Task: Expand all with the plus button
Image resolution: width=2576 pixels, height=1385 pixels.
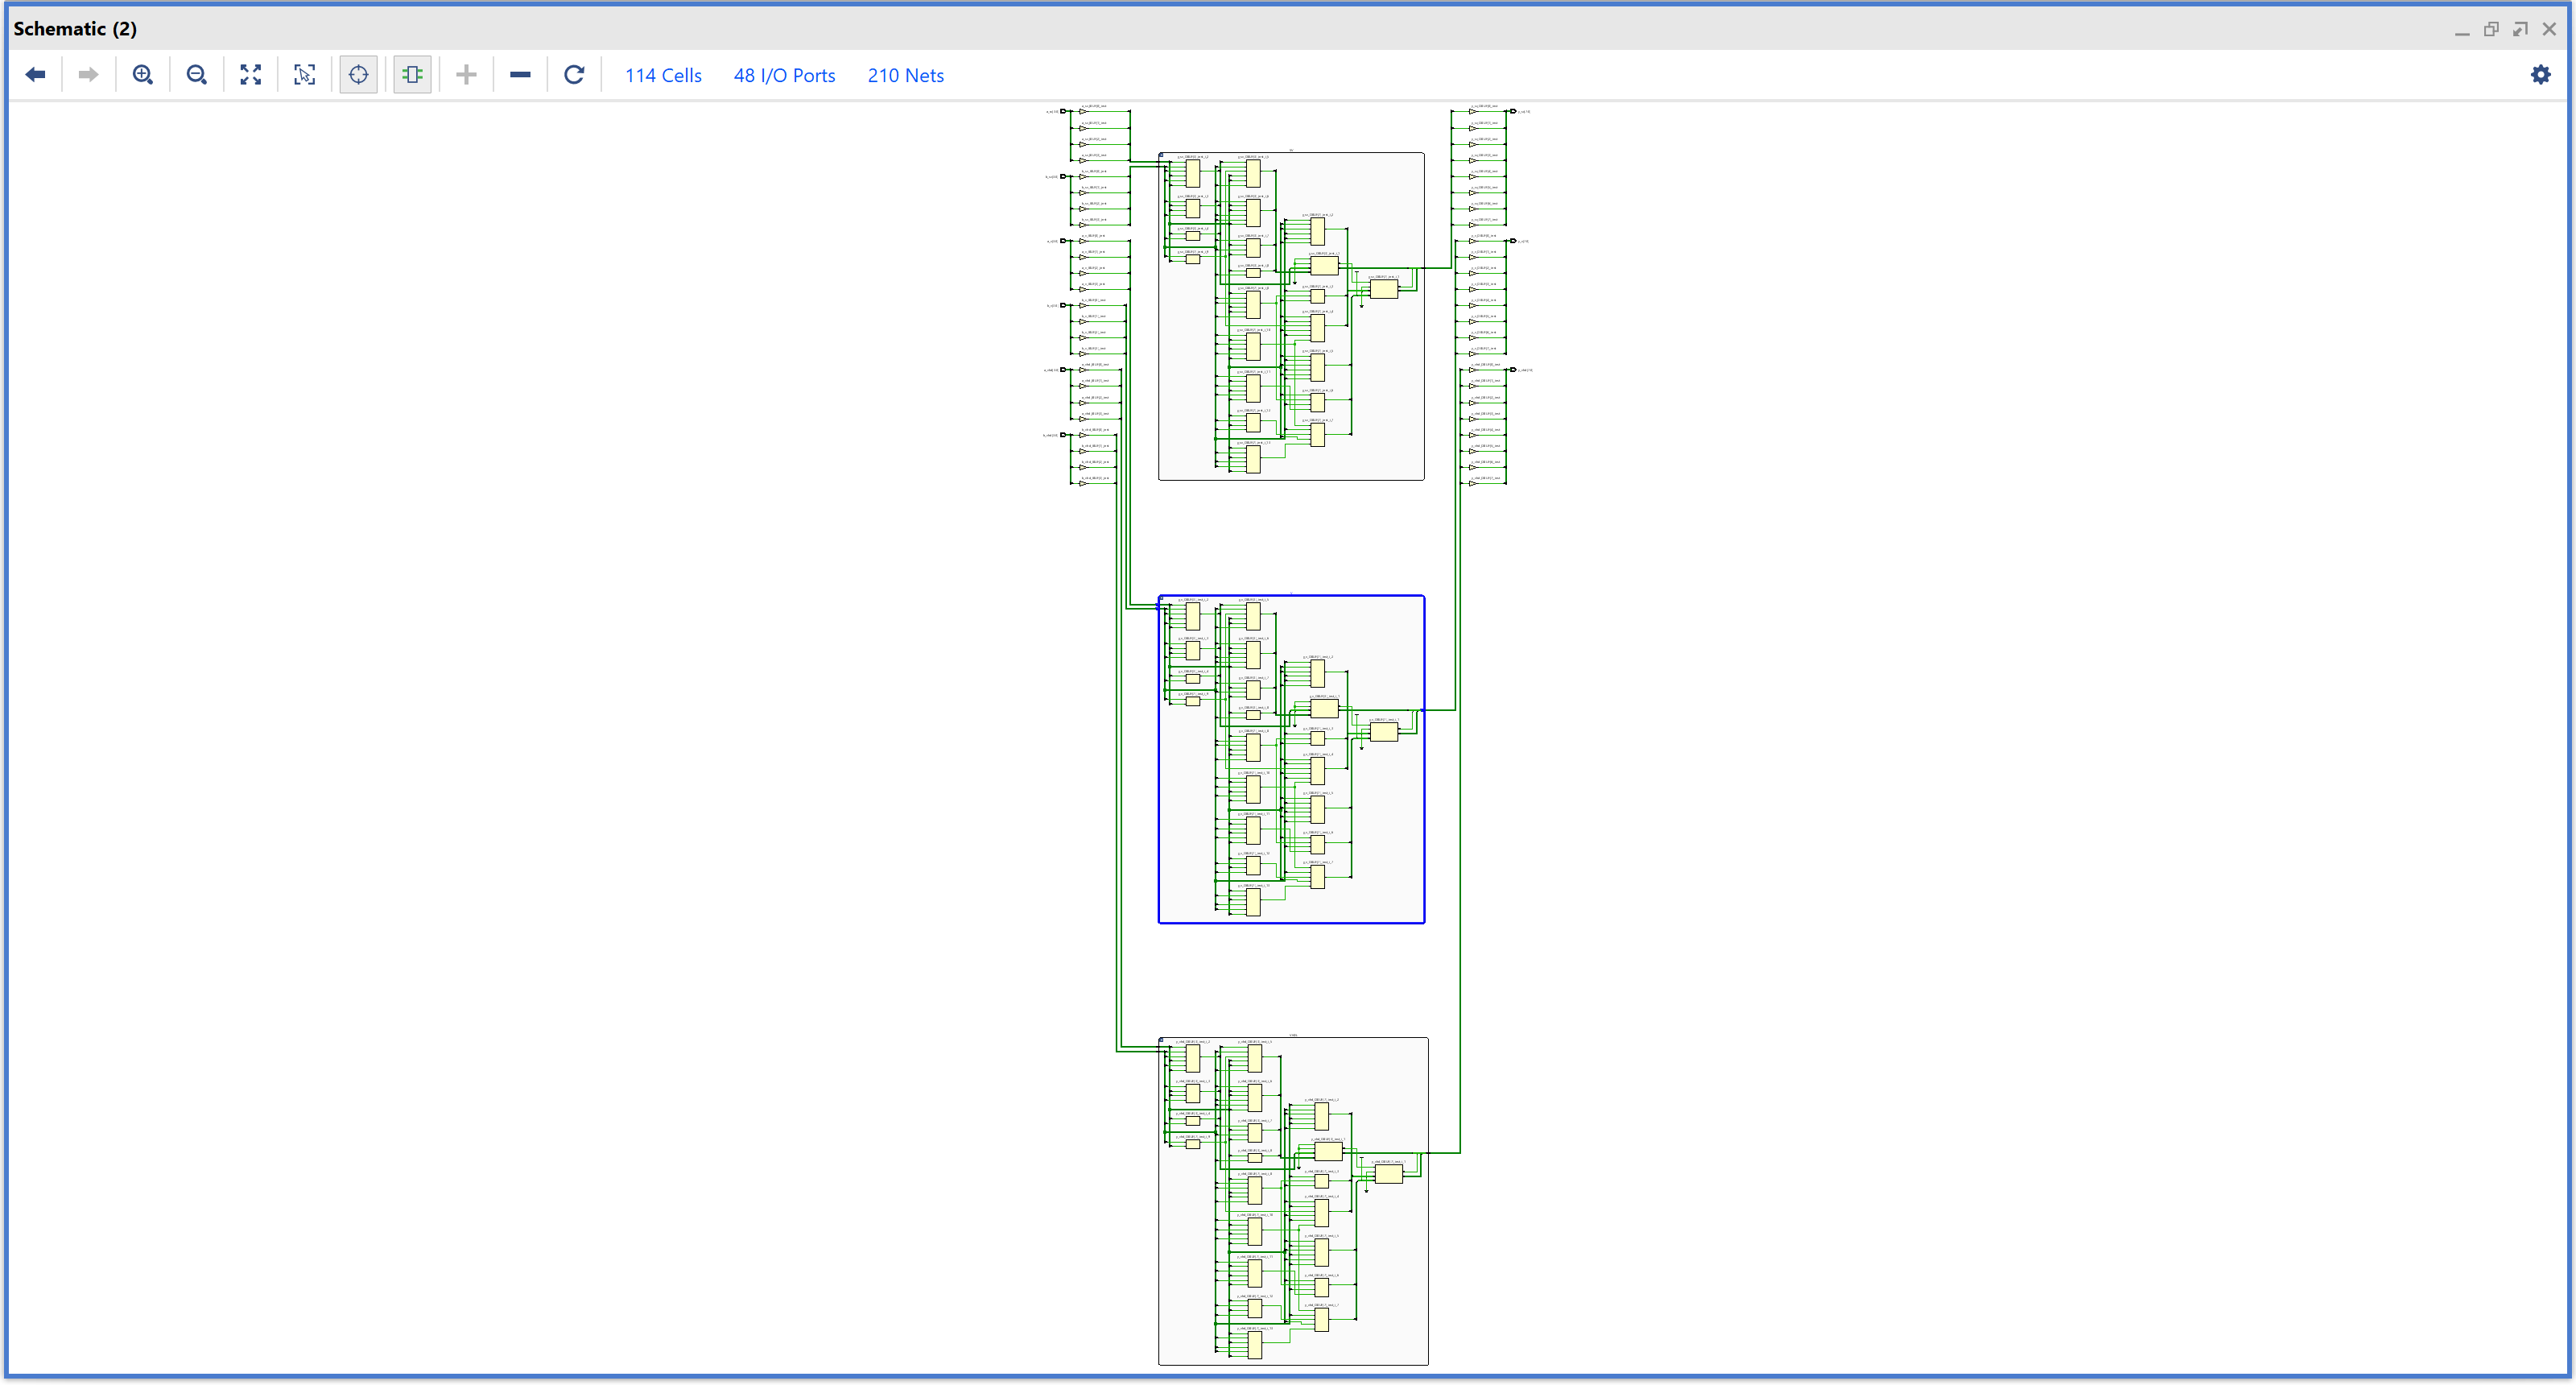Action: coord(466,75)
